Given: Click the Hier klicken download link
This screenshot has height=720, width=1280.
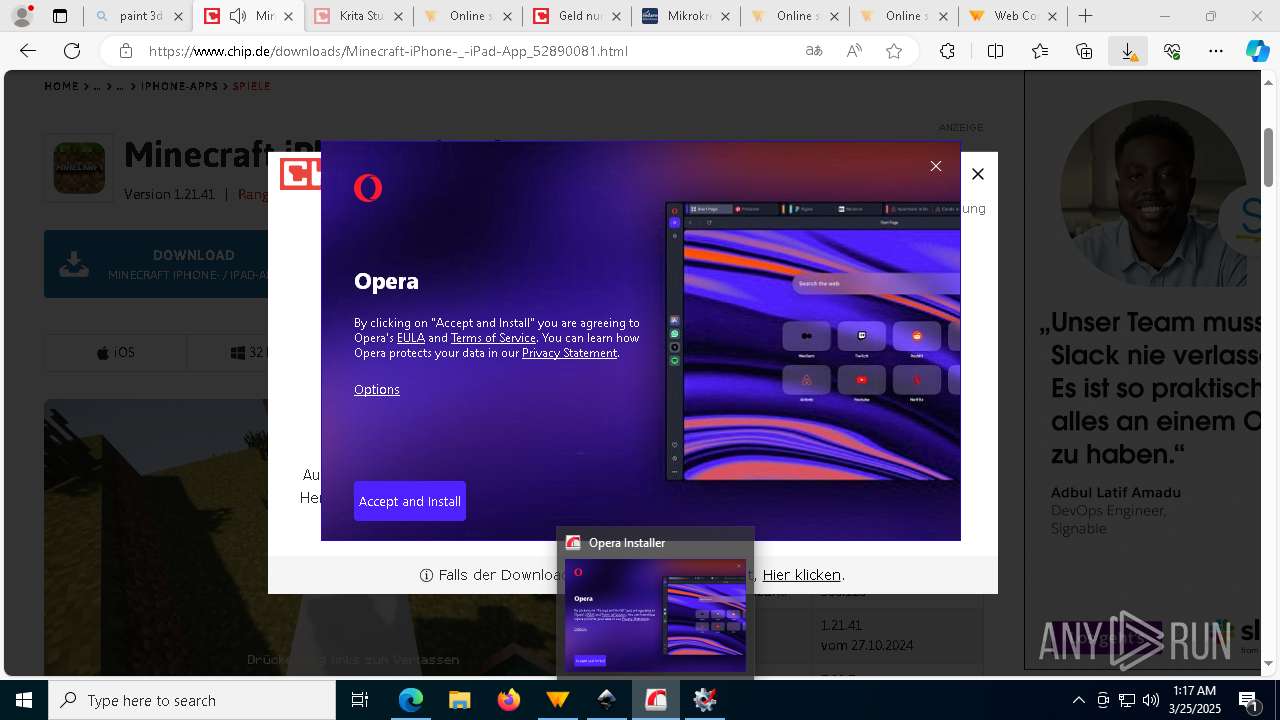Looking at the screenshot, I should tap(802, 575).
